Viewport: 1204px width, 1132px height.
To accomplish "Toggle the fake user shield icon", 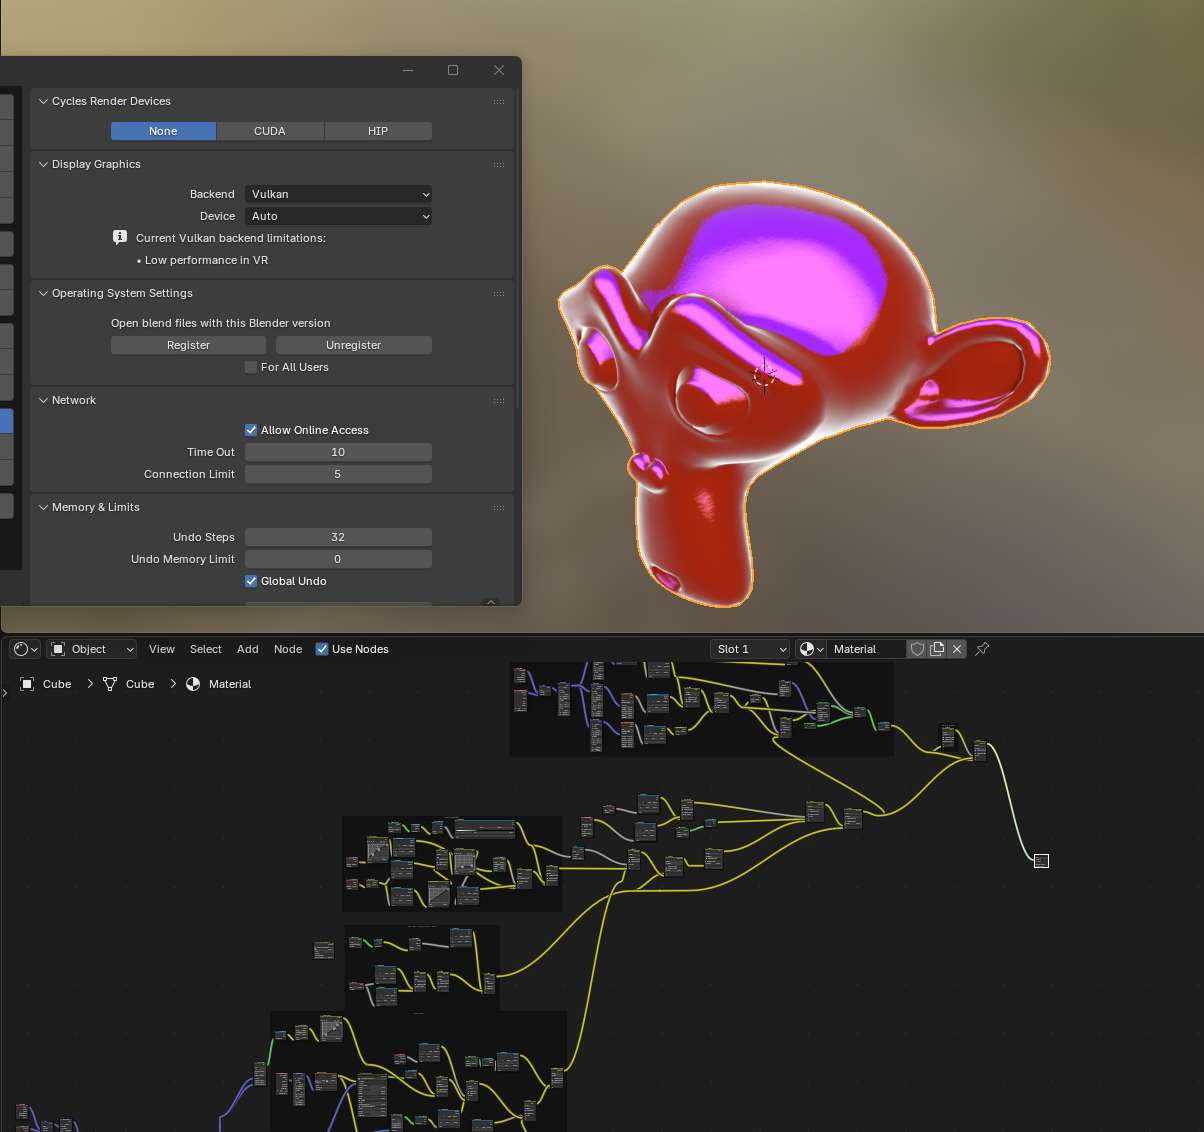I will click(917, 649).
